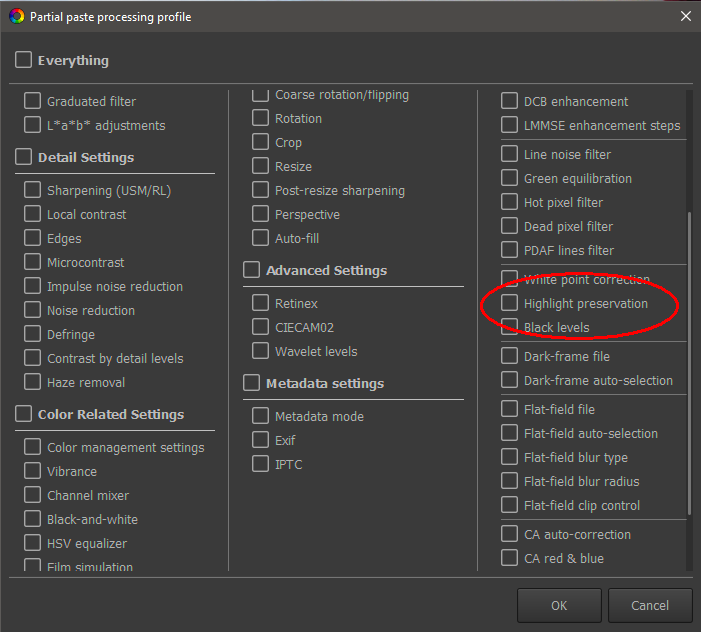Image resolution: width=701 pixels, height=632 pixels.
Task: Check PDAF lines filter
Action: 509,250
